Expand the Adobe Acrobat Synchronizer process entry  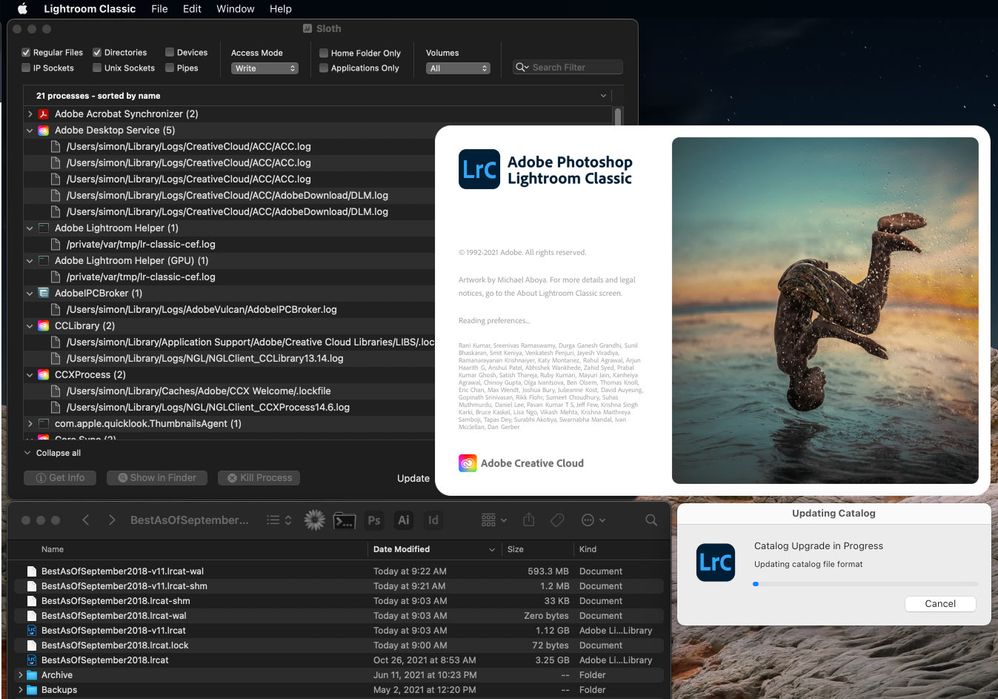(x=31, y=113)
